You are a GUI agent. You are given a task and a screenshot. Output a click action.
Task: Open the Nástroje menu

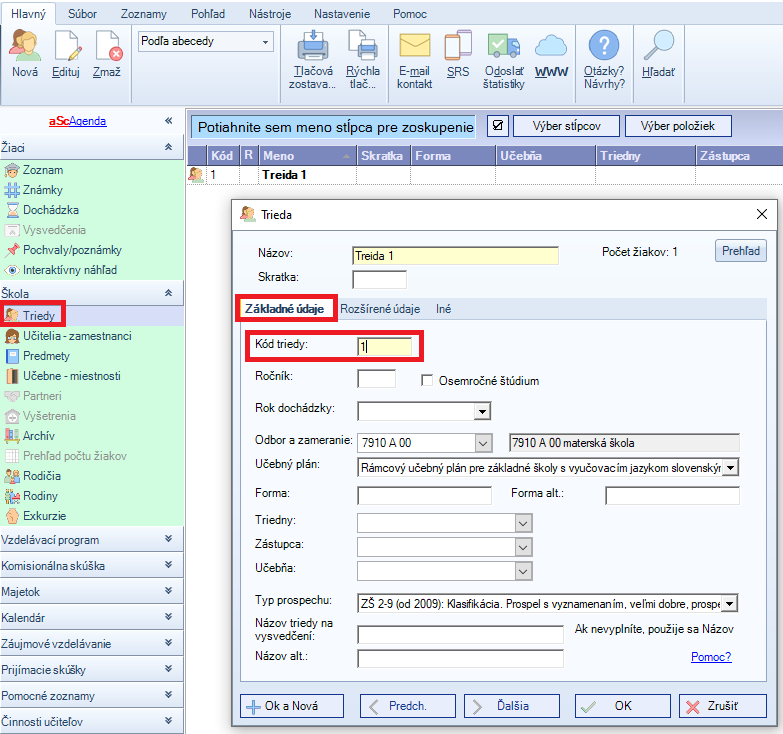270,13
